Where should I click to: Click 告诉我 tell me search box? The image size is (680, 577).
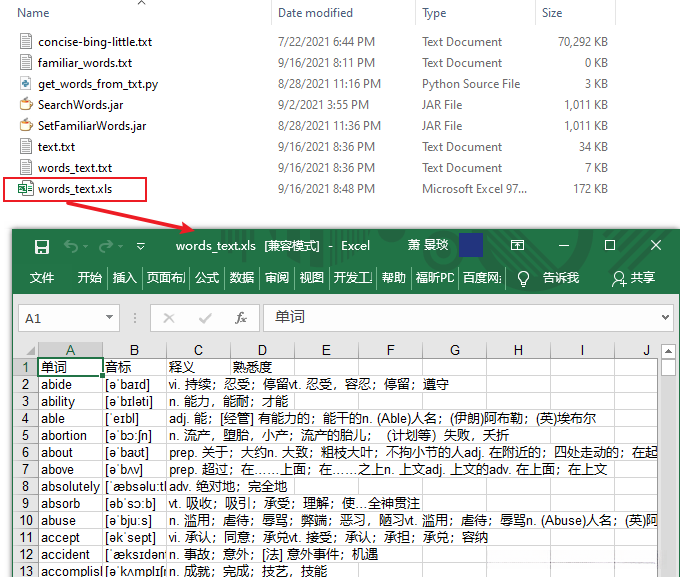[561, 278]
